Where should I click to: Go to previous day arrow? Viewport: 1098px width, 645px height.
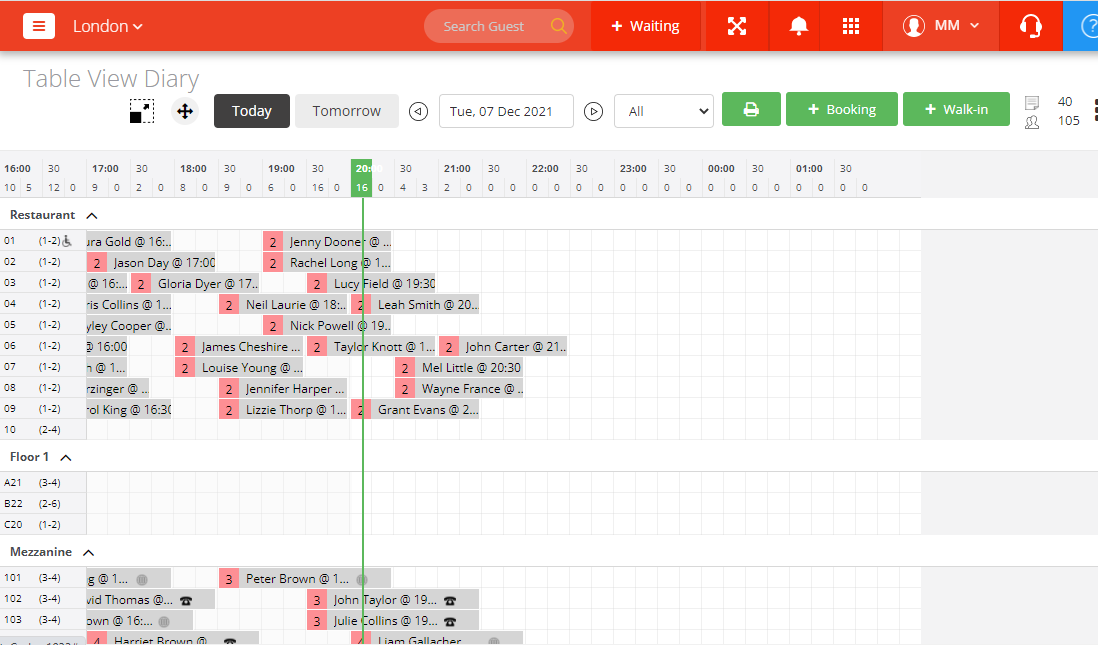(419, 111)
